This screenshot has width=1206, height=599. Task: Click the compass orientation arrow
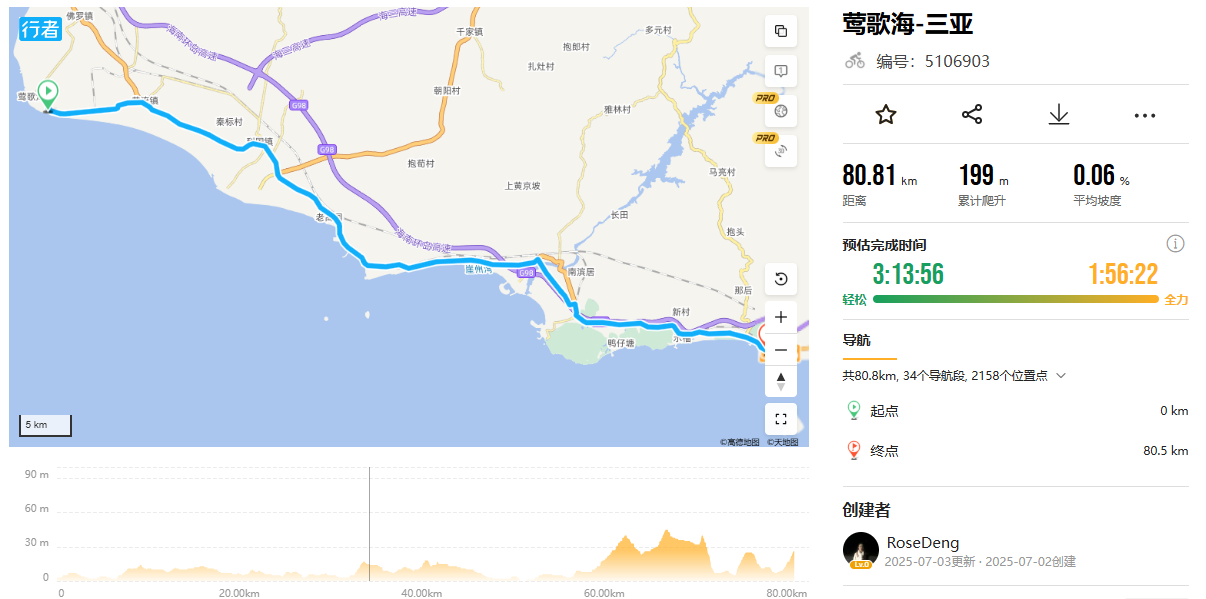[780, 381]
